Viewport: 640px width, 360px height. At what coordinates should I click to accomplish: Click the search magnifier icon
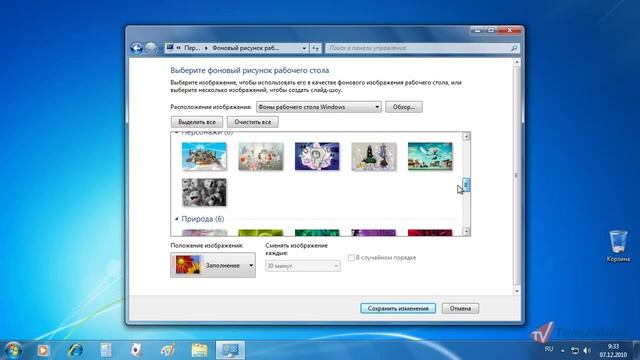(514, 48)
